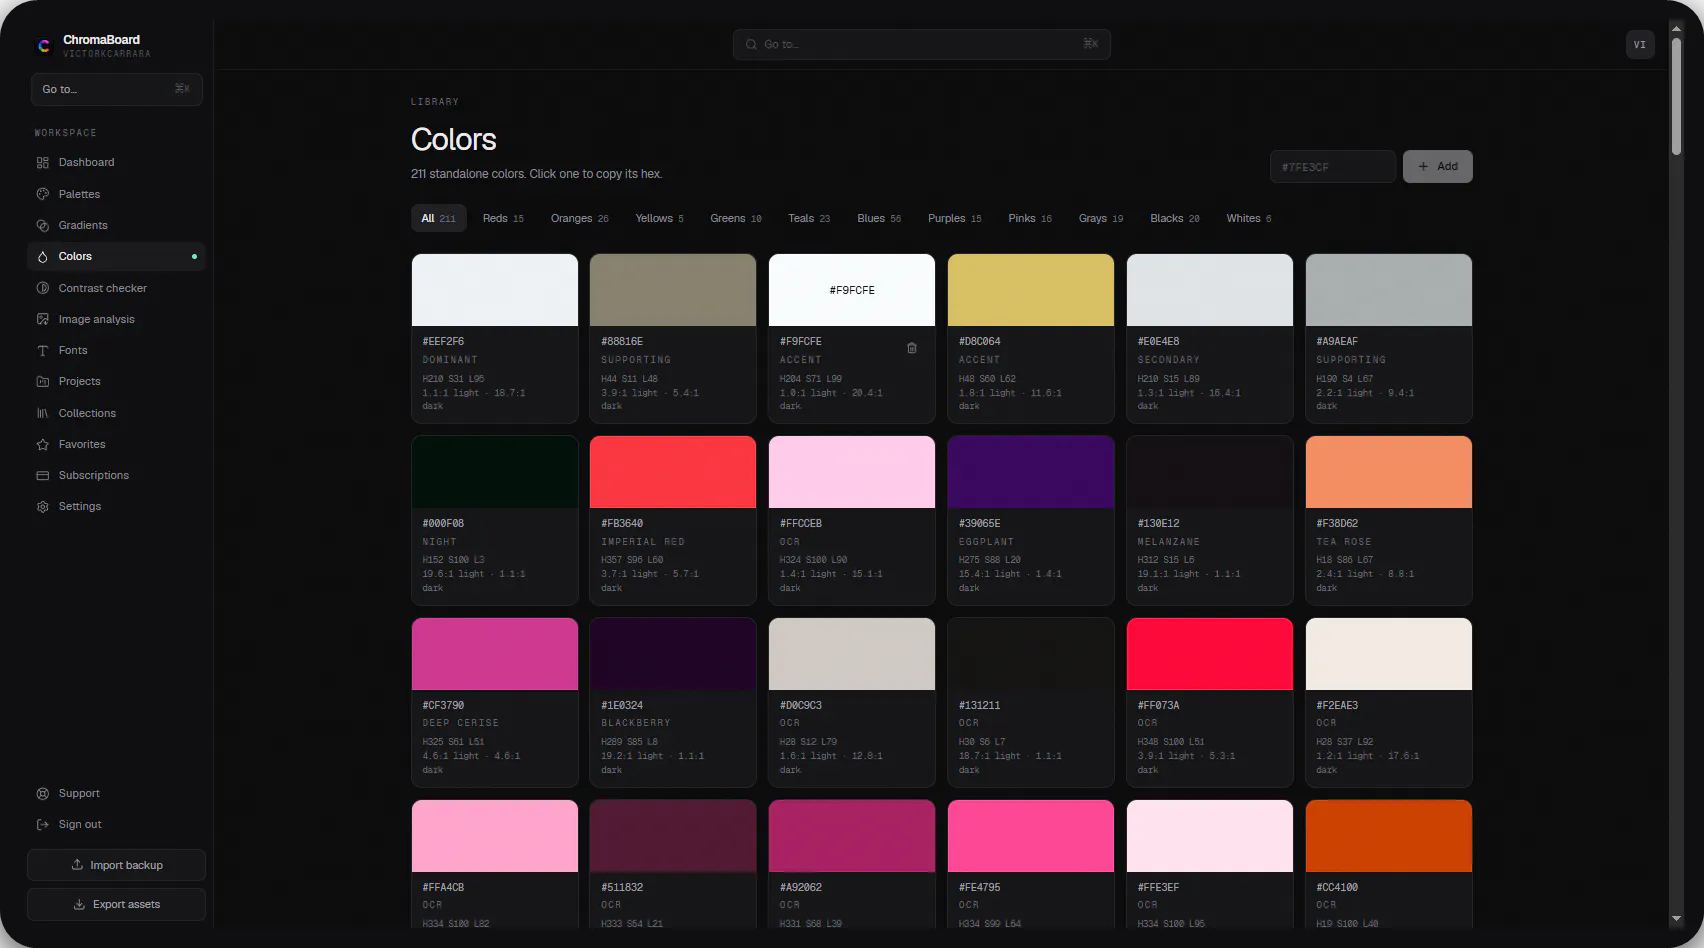Open the Dashboard icon in sidebar
Image resolution: width=1704 pixels, height=948 pixels.
pyautogui.click(x=42, y=163)
